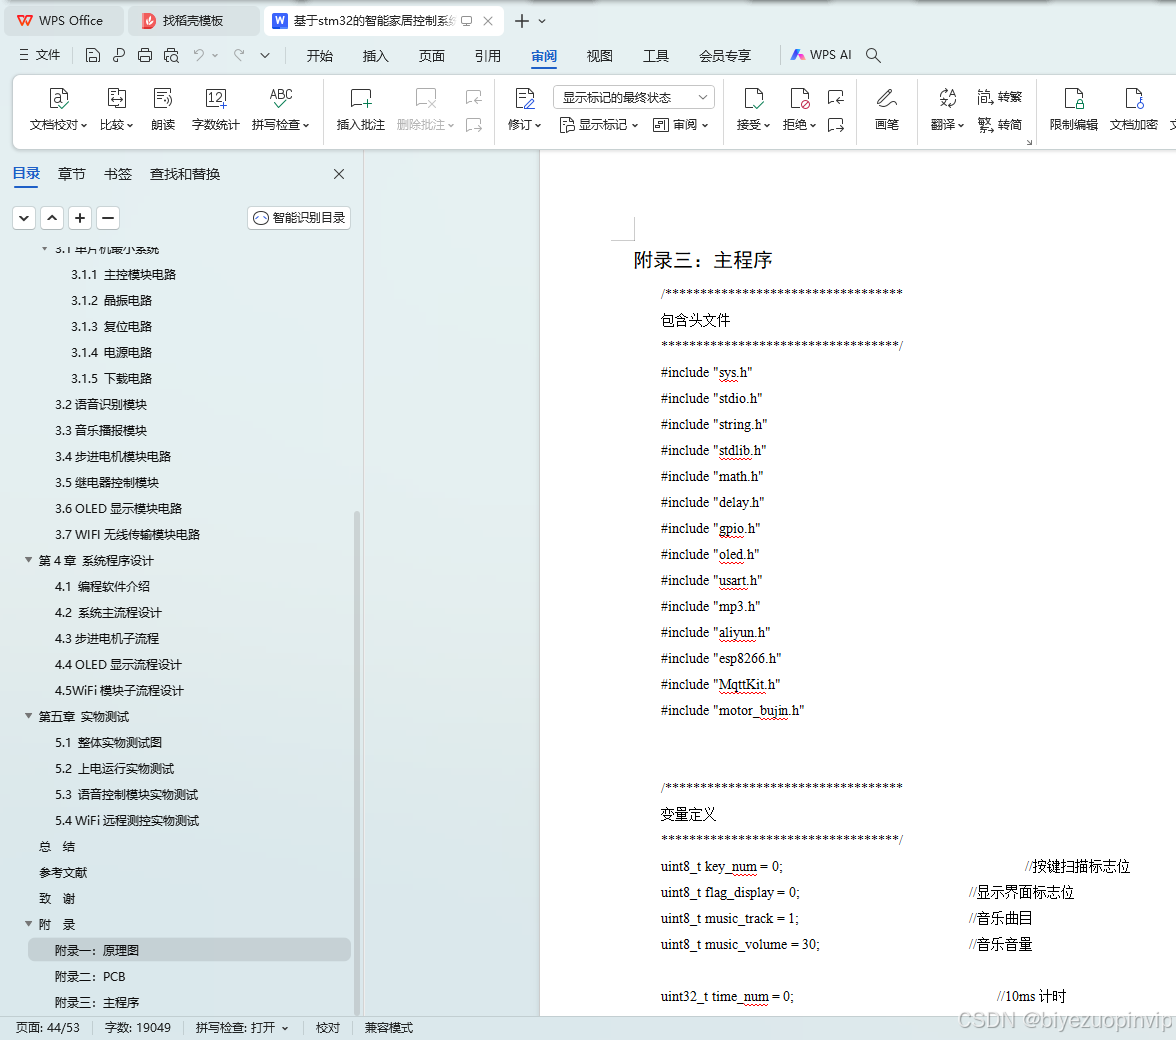Switch to the 视图 ribbon tab
1176x1040 pixels.
pos(599,55)
